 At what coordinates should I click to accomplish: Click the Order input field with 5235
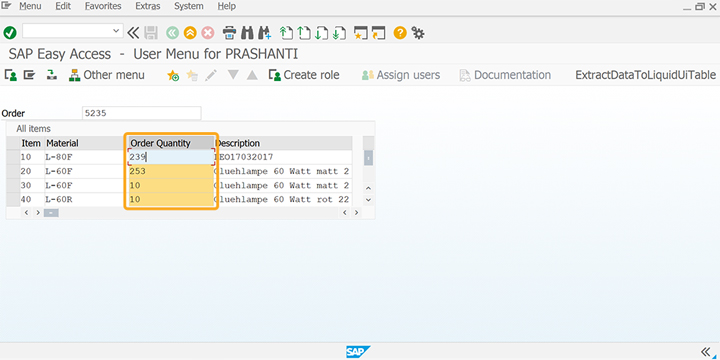(141, 113)
